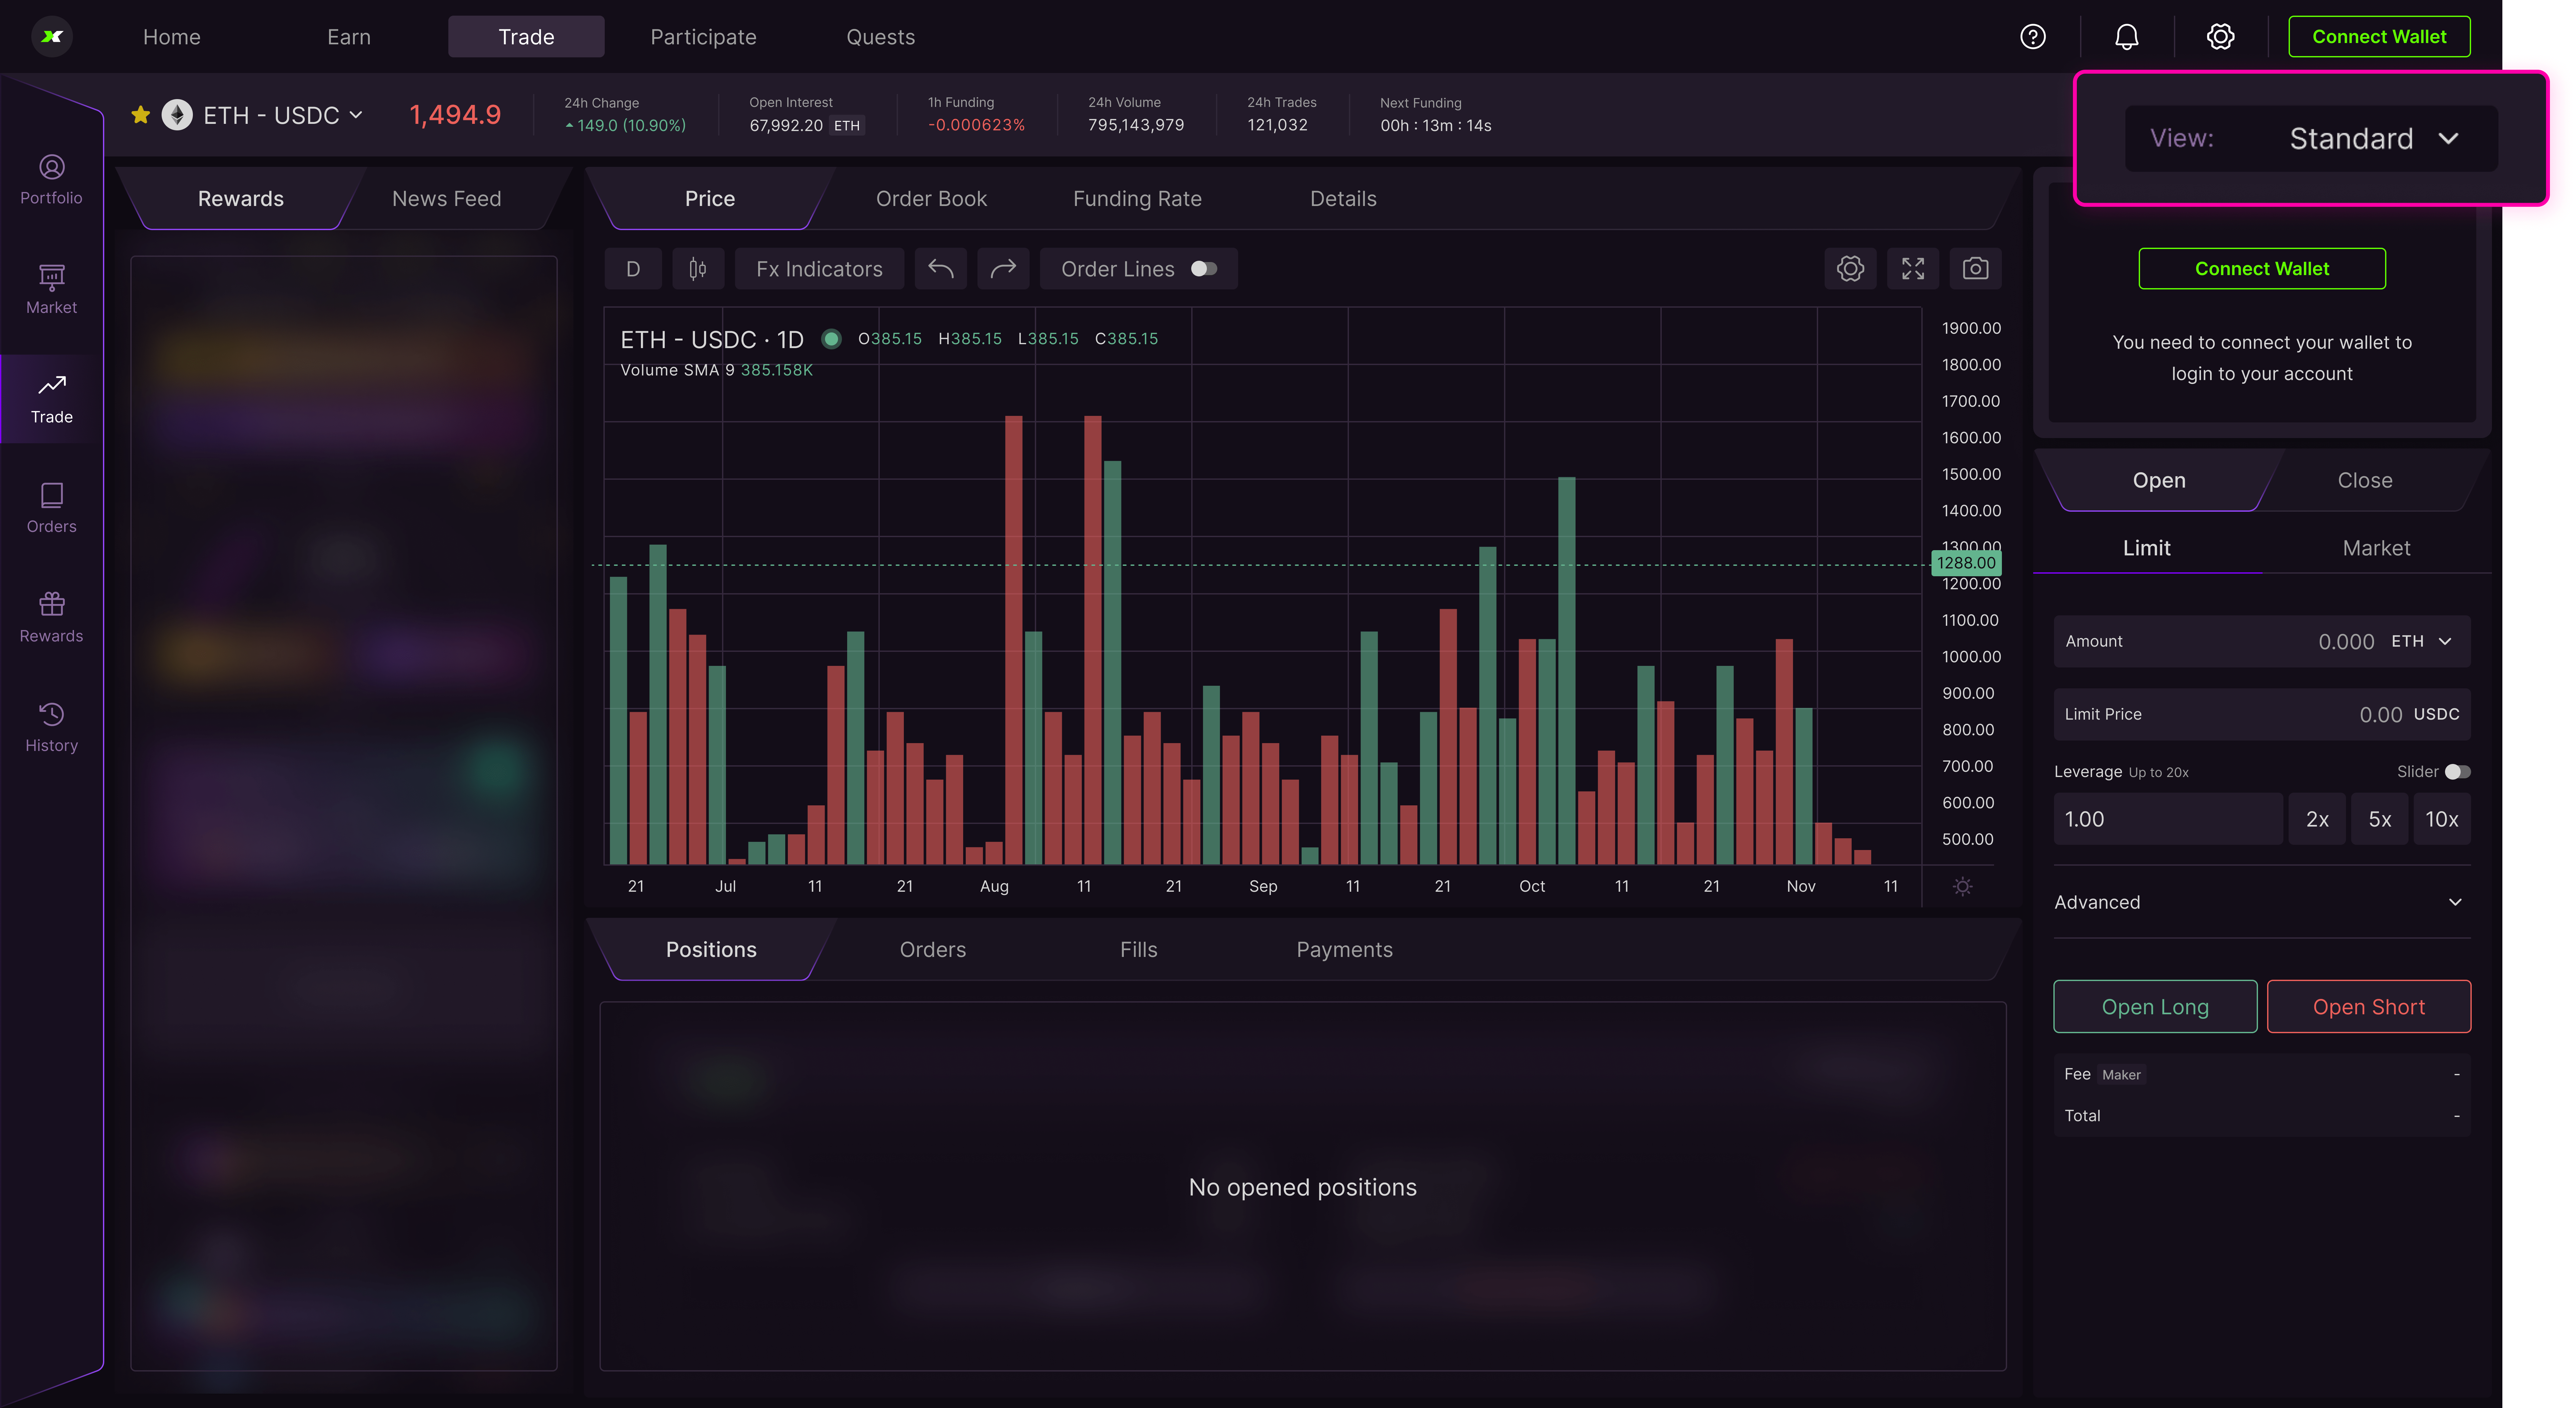
Task: Open the D timeframe selector
Action: (633, 269)
